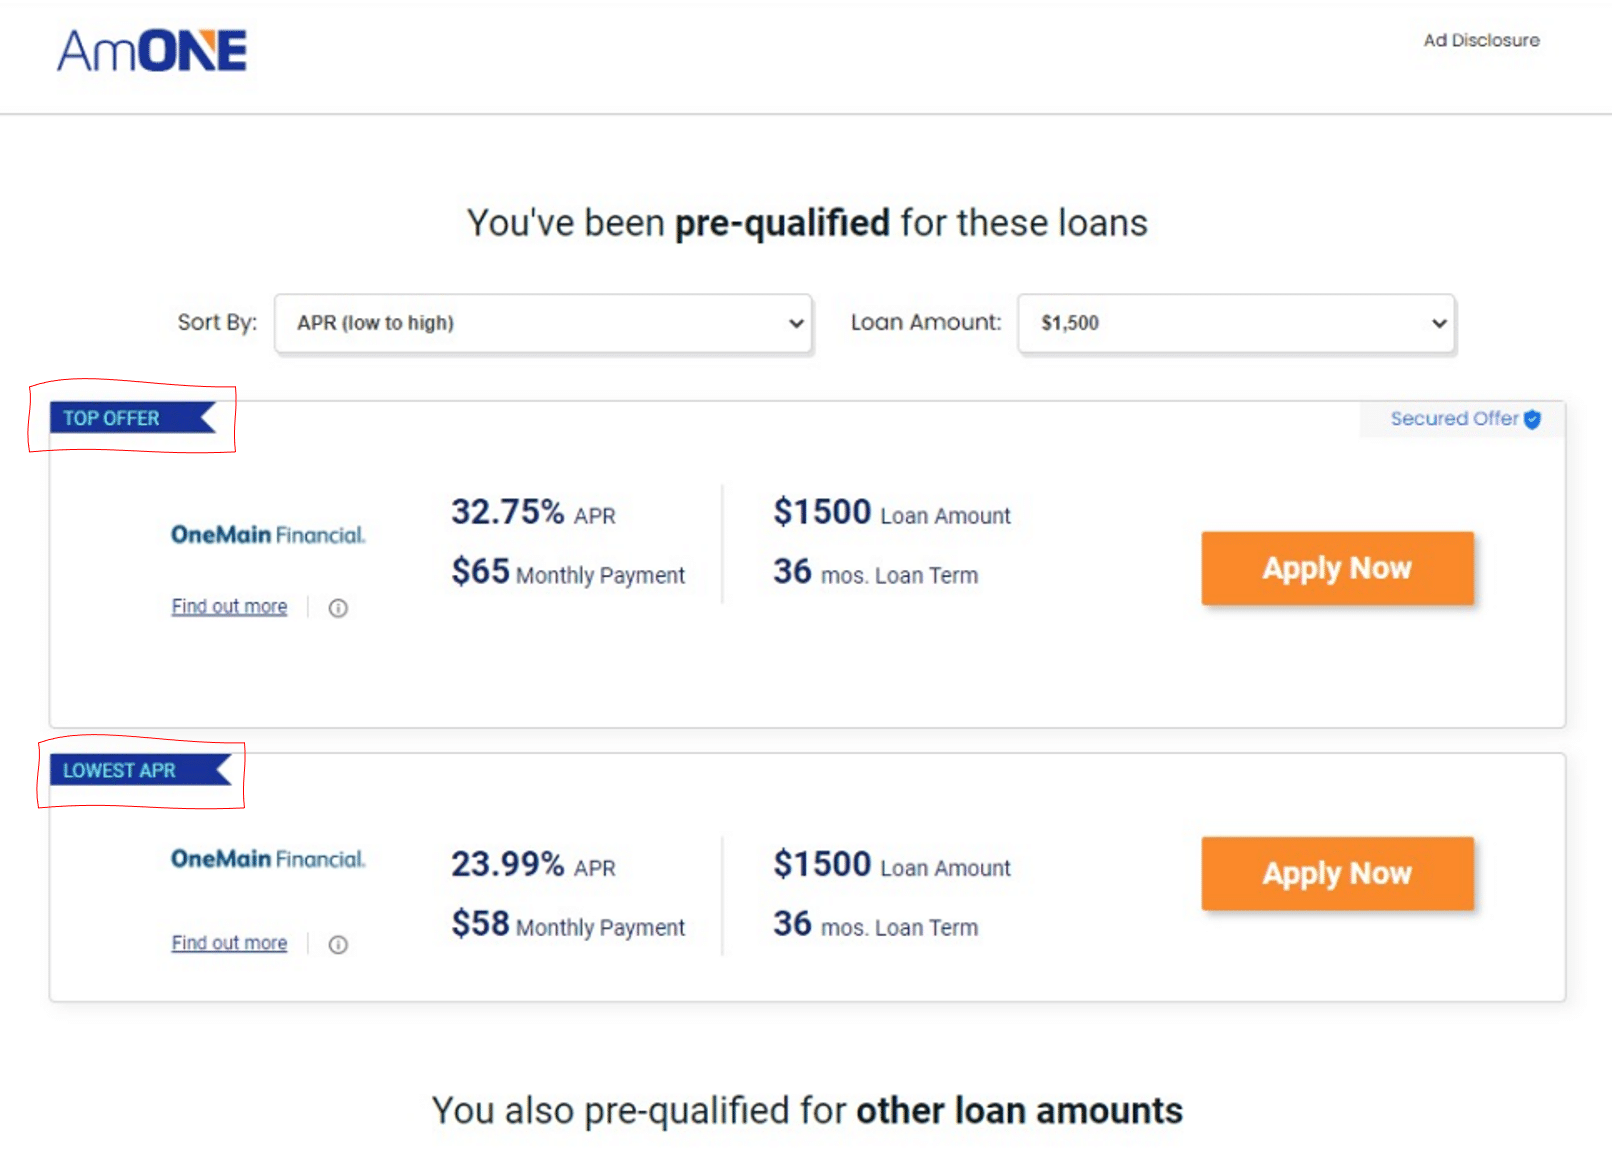The width and height of the screenshot is (1617, 1155).
Task: Click the Secured Offer shield icon
Action: 1532,419
